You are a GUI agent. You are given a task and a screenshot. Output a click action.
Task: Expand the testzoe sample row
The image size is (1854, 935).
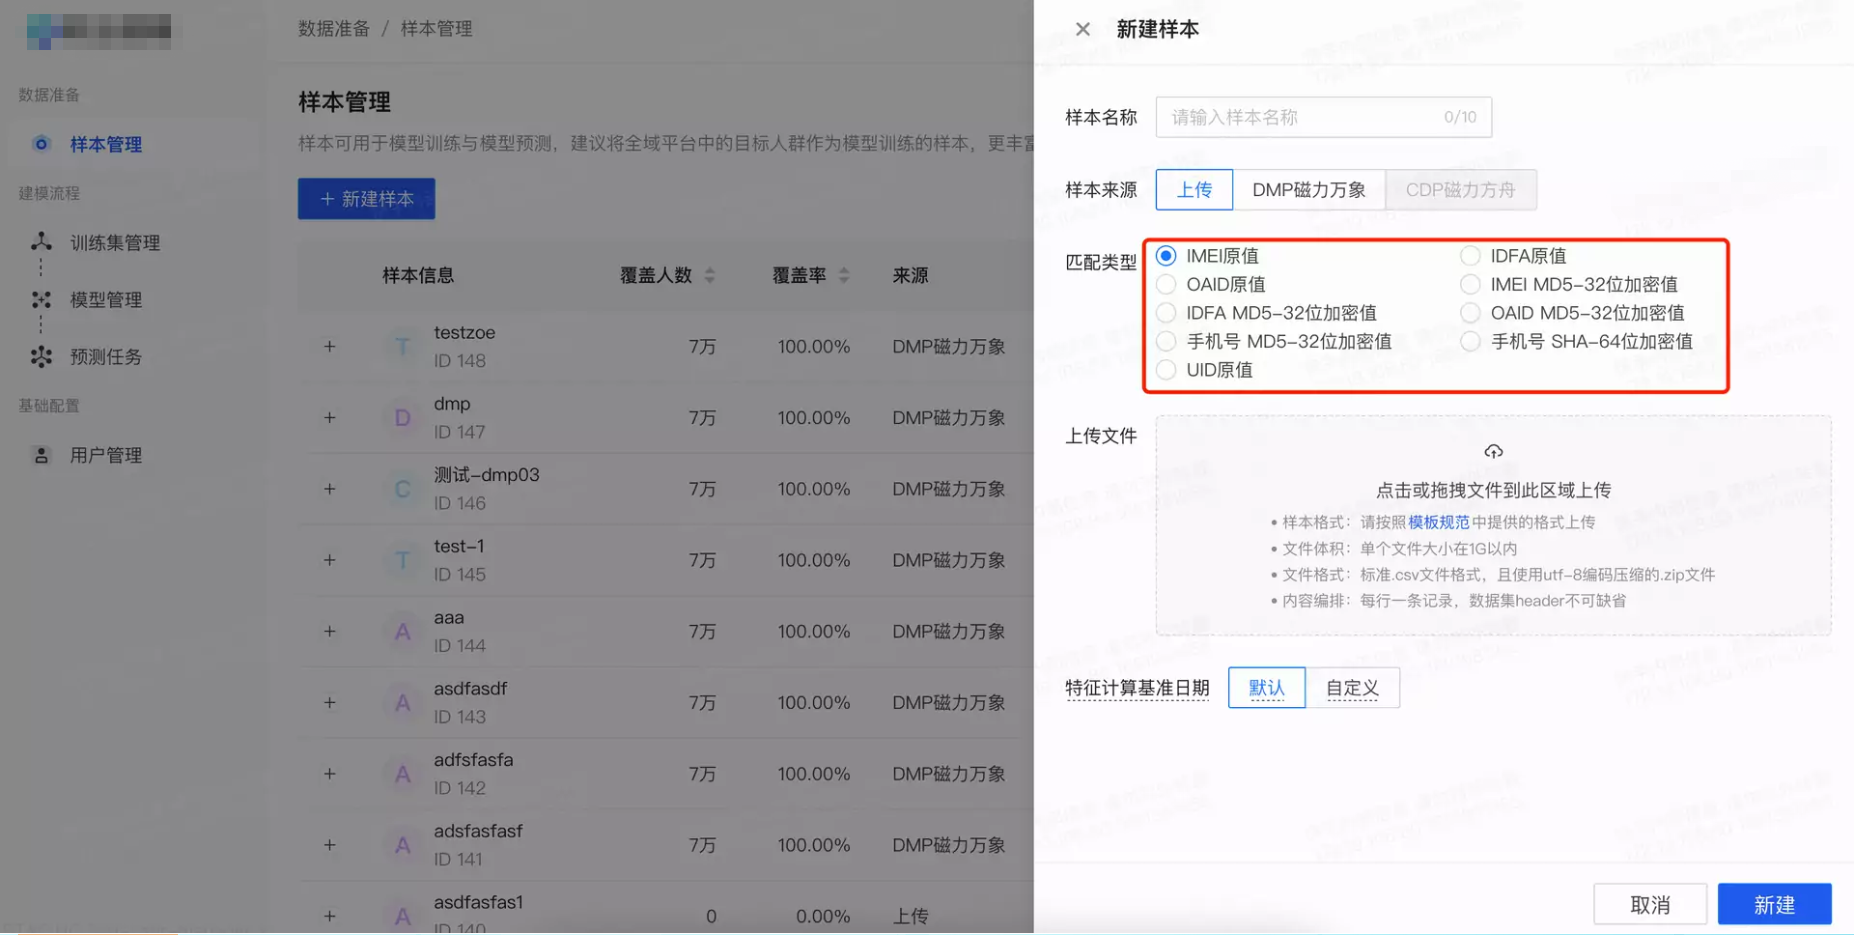329,346
